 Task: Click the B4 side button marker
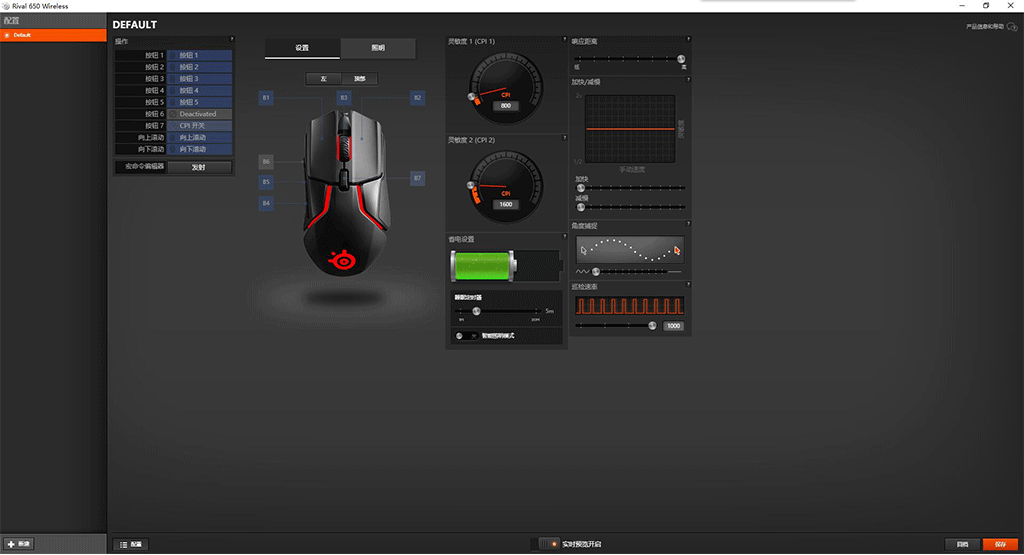pos(266,203)
